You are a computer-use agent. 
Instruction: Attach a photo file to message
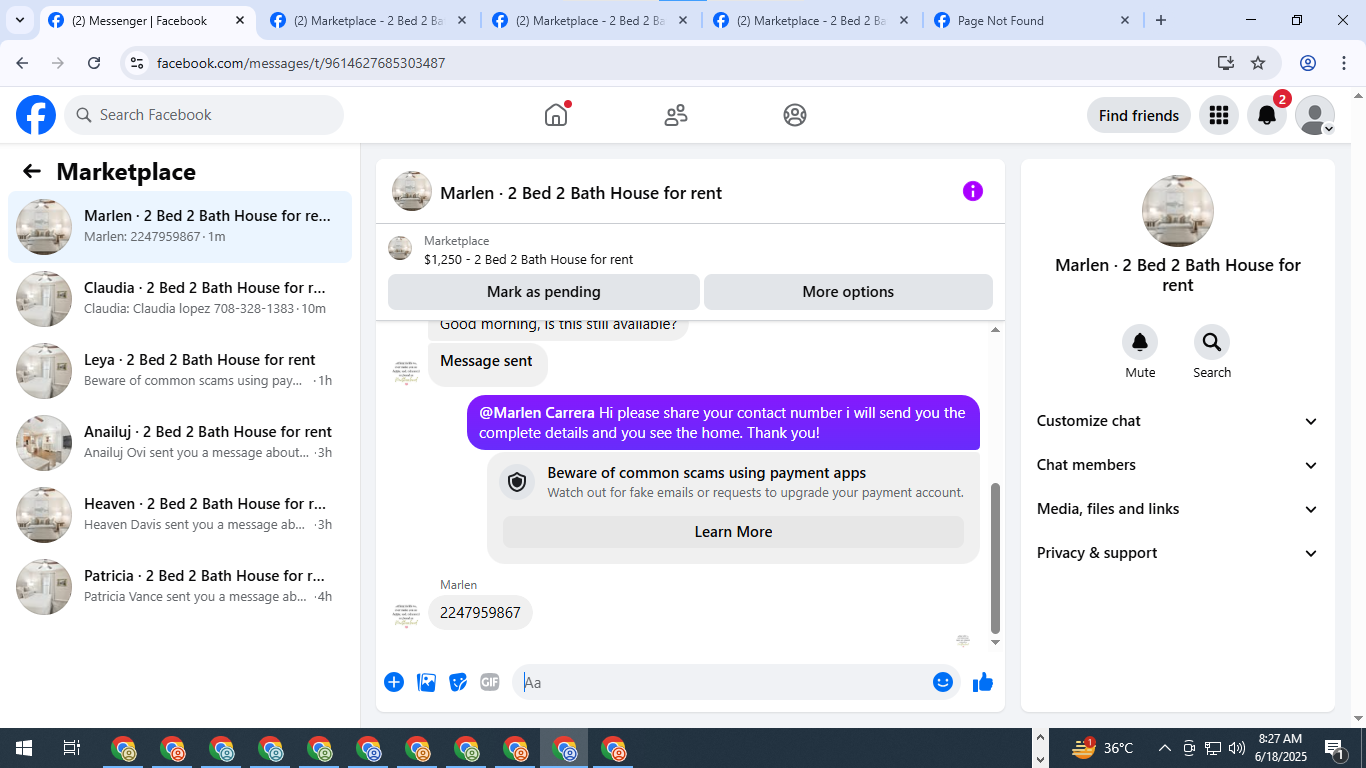click(426, 682)
